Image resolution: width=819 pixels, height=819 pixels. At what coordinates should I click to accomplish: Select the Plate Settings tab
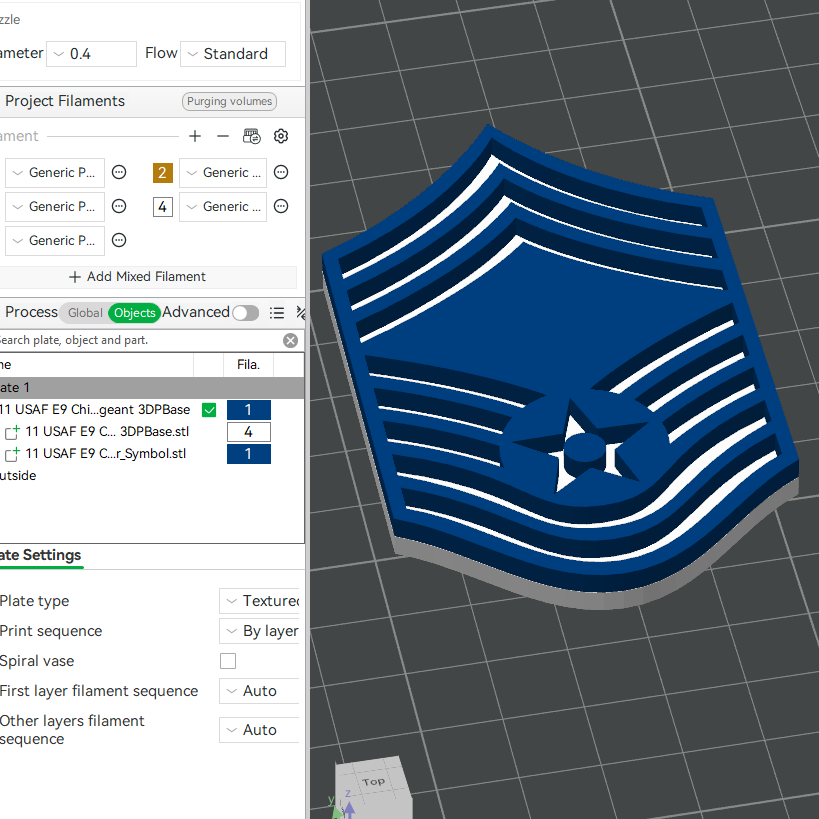coord(41,555)
